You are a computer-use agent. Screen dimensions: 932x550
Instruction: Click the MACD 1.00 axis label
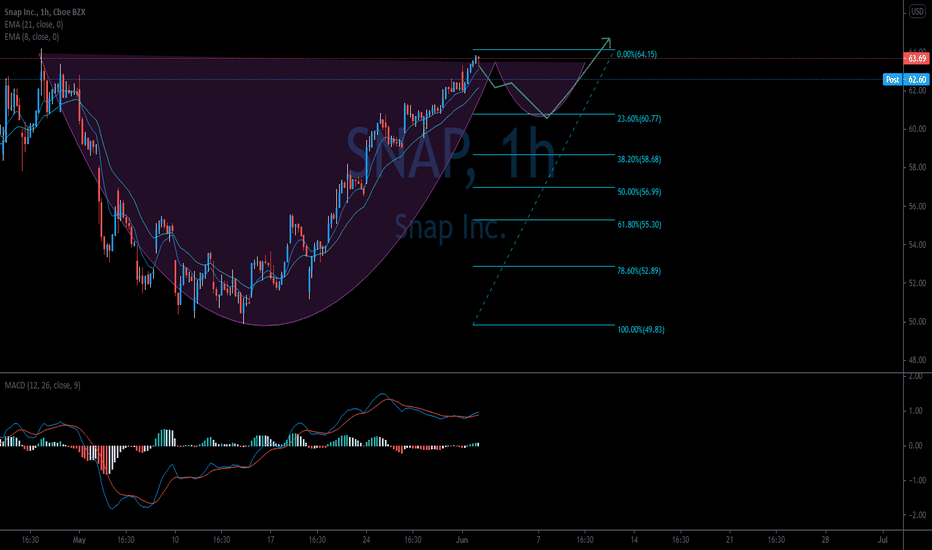pos(916,411)
